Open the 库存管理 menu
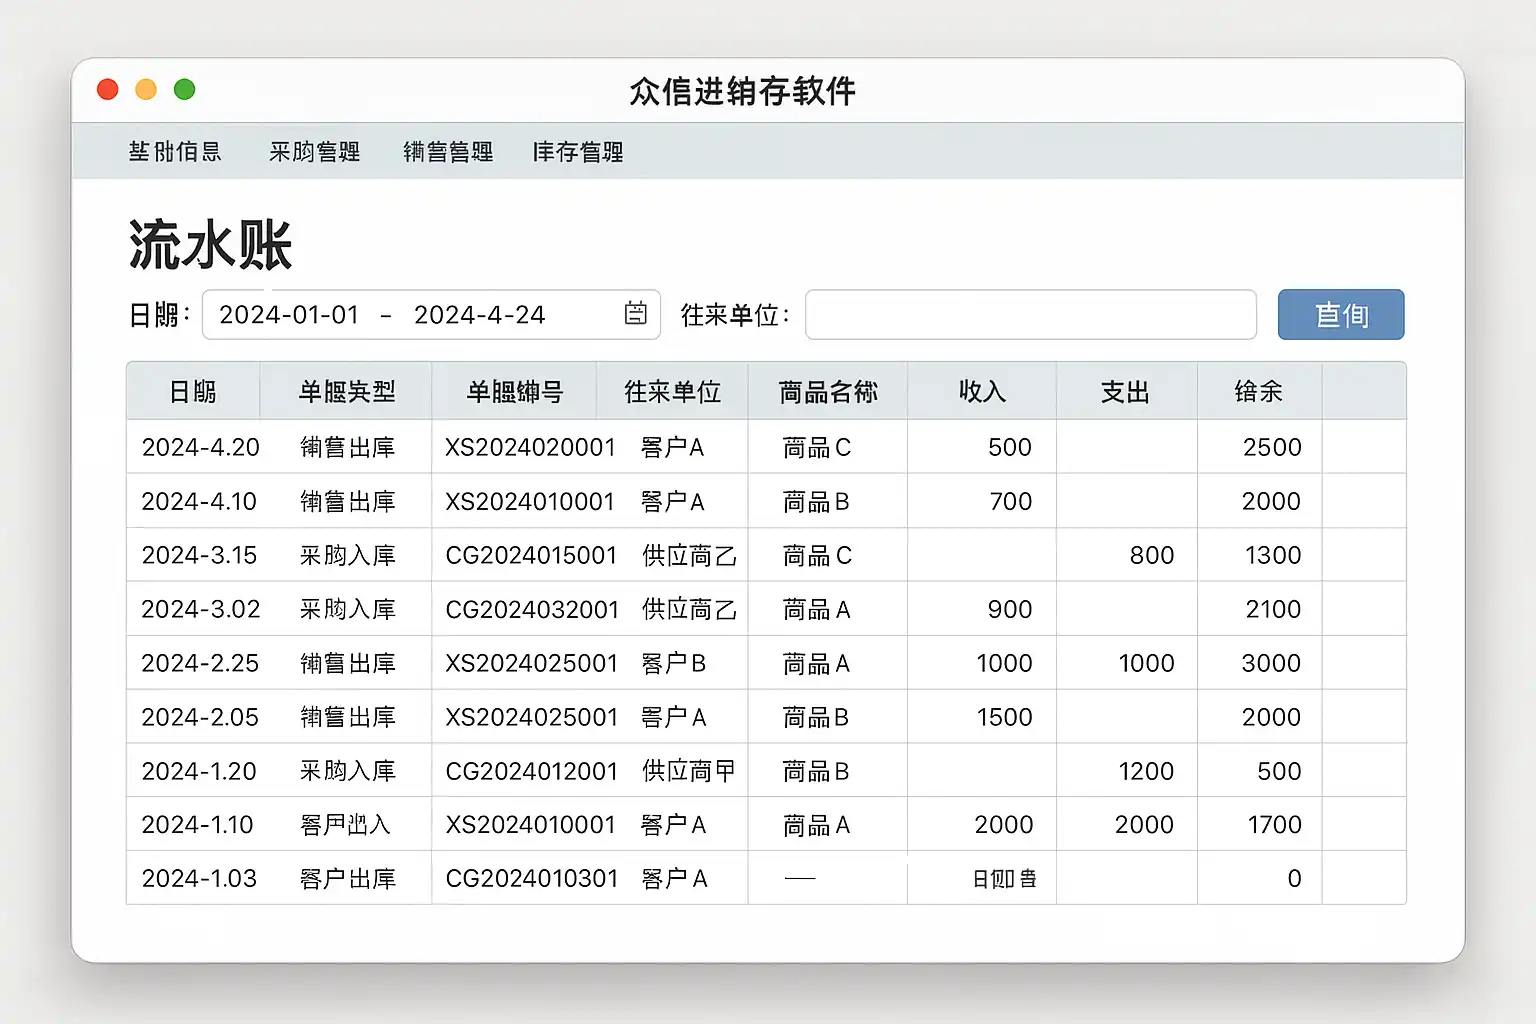 click(x=578, y=152)
